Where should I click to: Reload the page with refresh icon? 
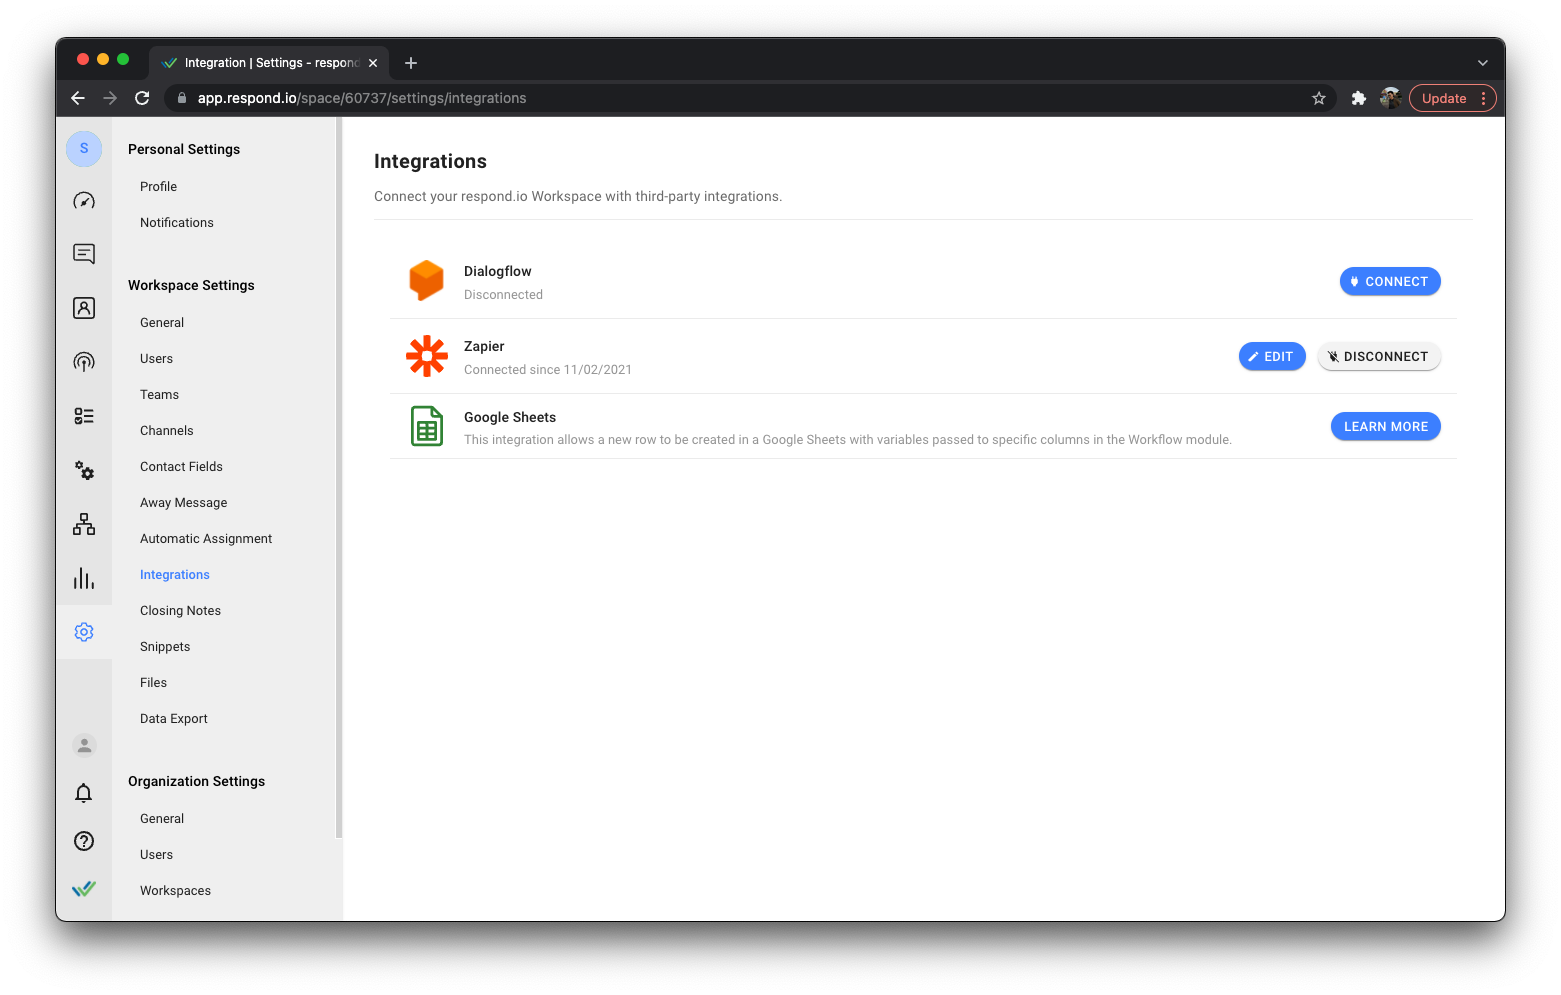pos(142,98)
